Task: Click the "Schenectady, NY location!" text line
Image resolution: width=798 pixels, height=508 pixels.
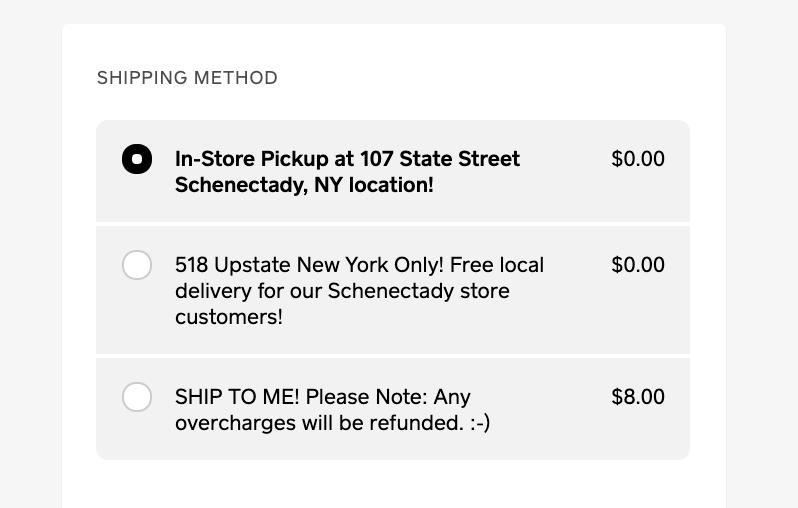Action: pyautogui.click(x=304, y=185)
